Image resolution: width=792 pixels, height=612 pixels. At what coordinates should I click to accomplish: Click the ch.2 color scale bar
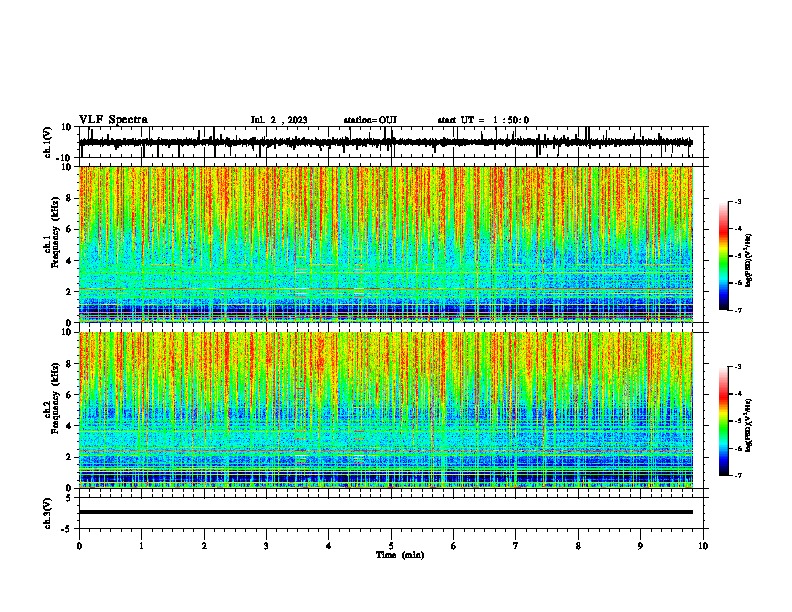coord(723,421)
